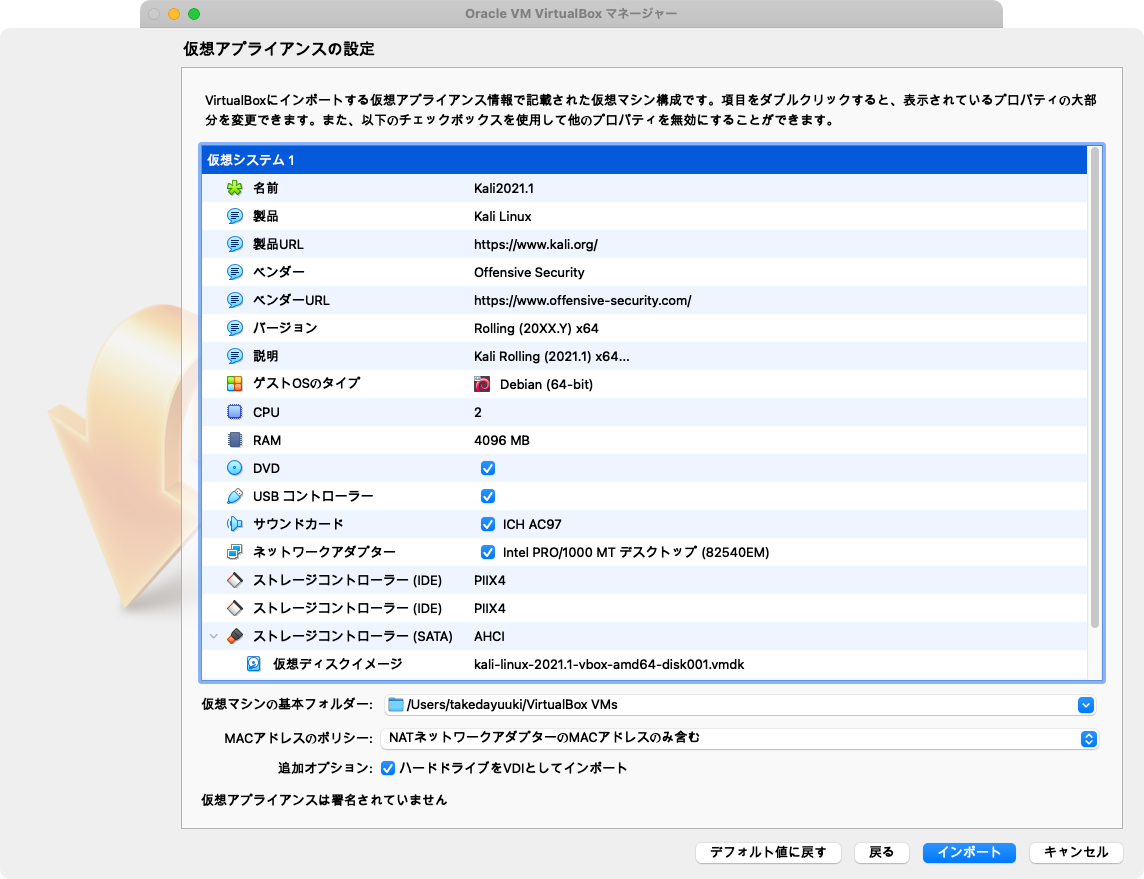Open the 仮想マシンの基本フォルダー dropdown arrow
This screenshot has height=879, width=1144.
coord(1086,705)
